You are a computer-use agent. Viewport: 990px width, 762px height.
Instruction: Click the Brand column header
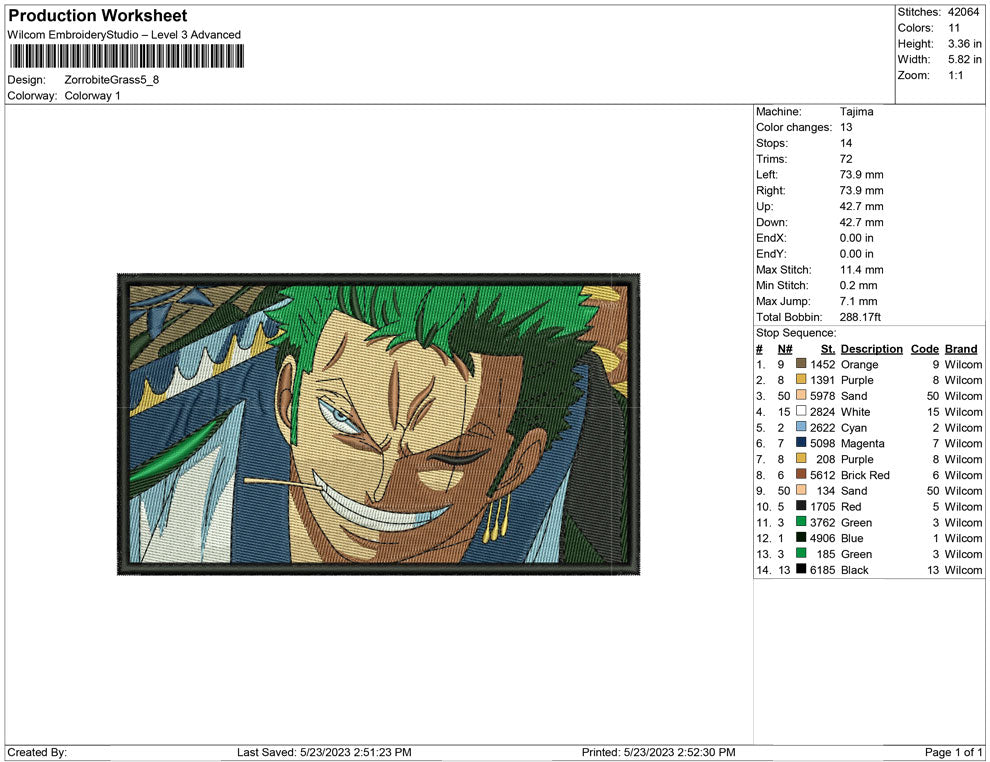pyautogui.click(x=961, y=348)
